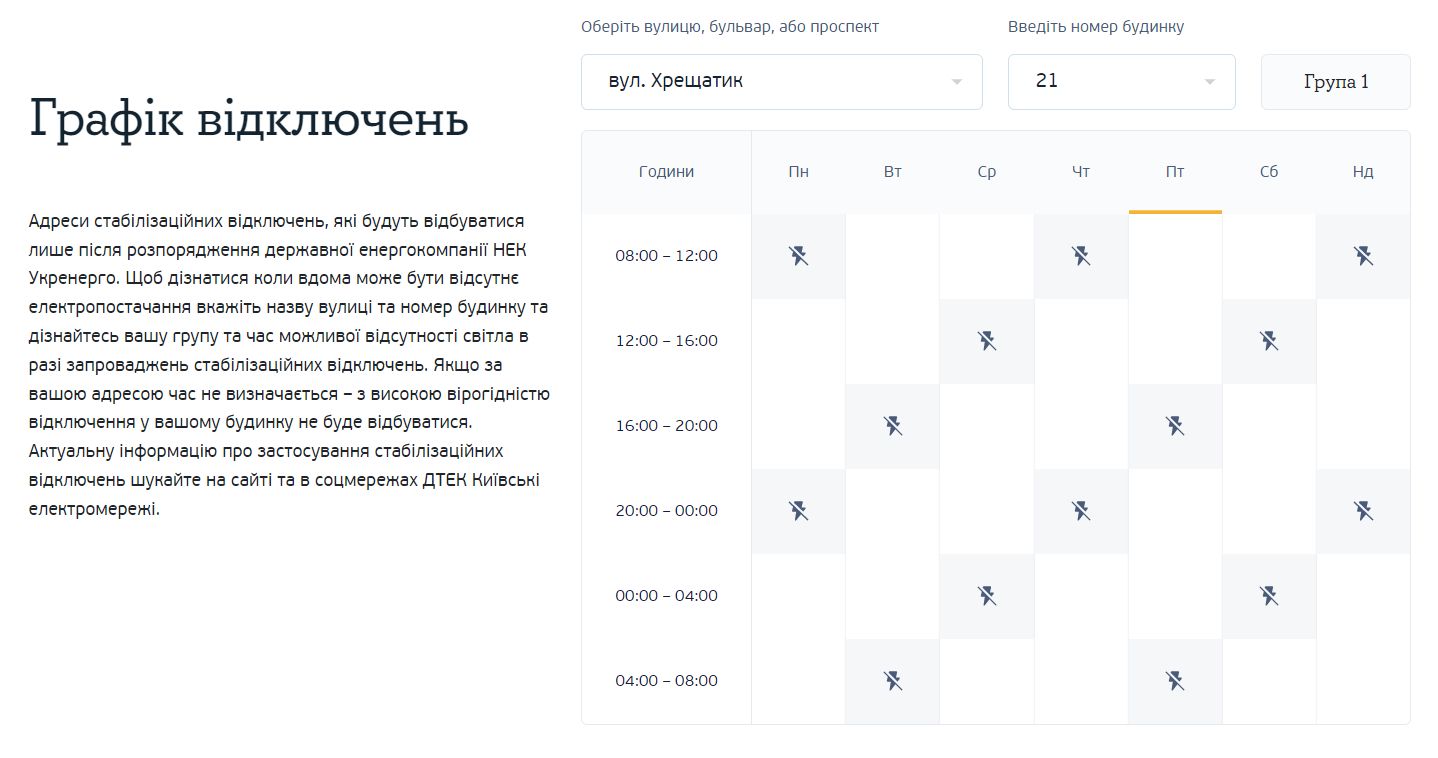The width and height of the screenshot is (1438, 758).
Task: Click the house number field with 21
Action: (x=1100, y=82)
